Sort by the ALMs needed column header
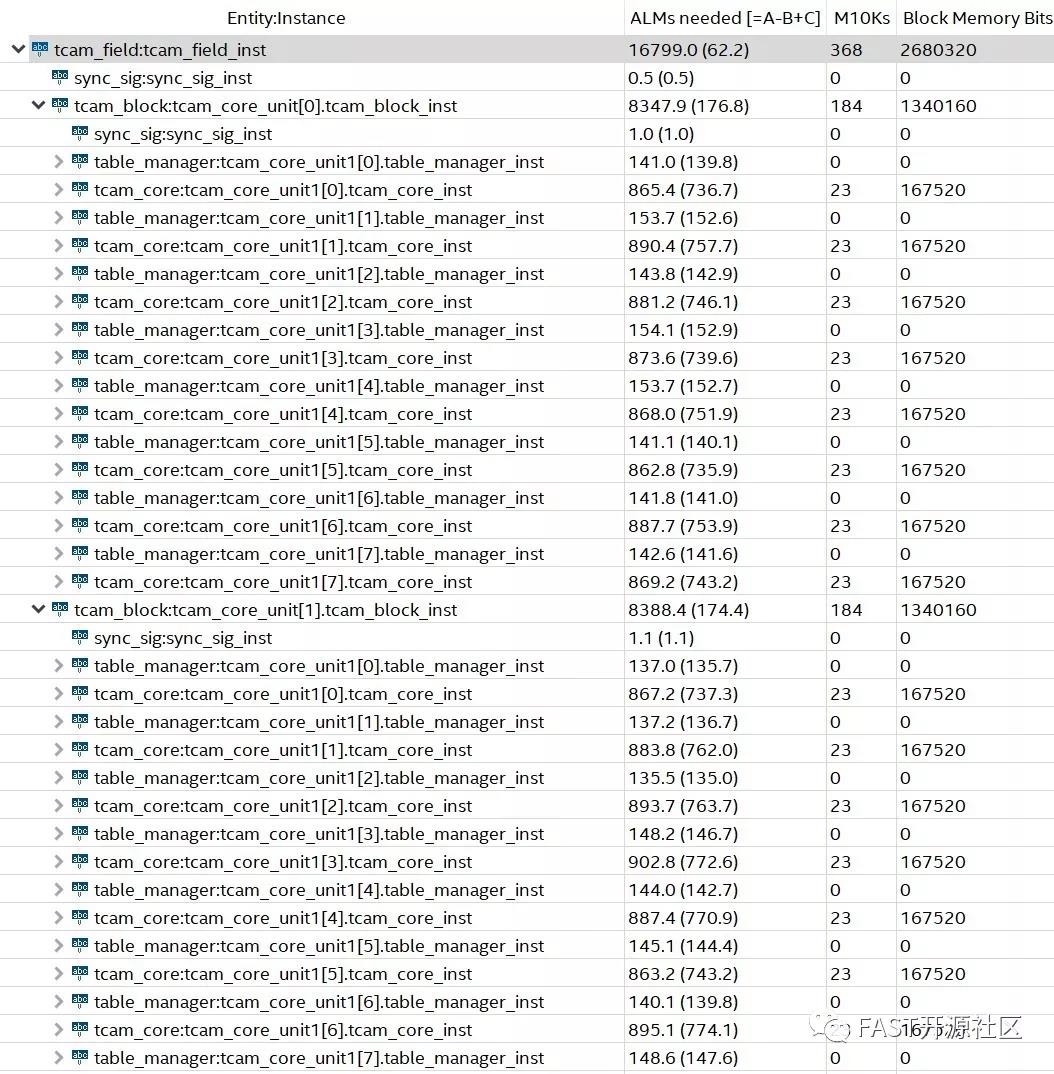Image resolution: width=1054 pixels, height=1074 pixels. point(724,18)
